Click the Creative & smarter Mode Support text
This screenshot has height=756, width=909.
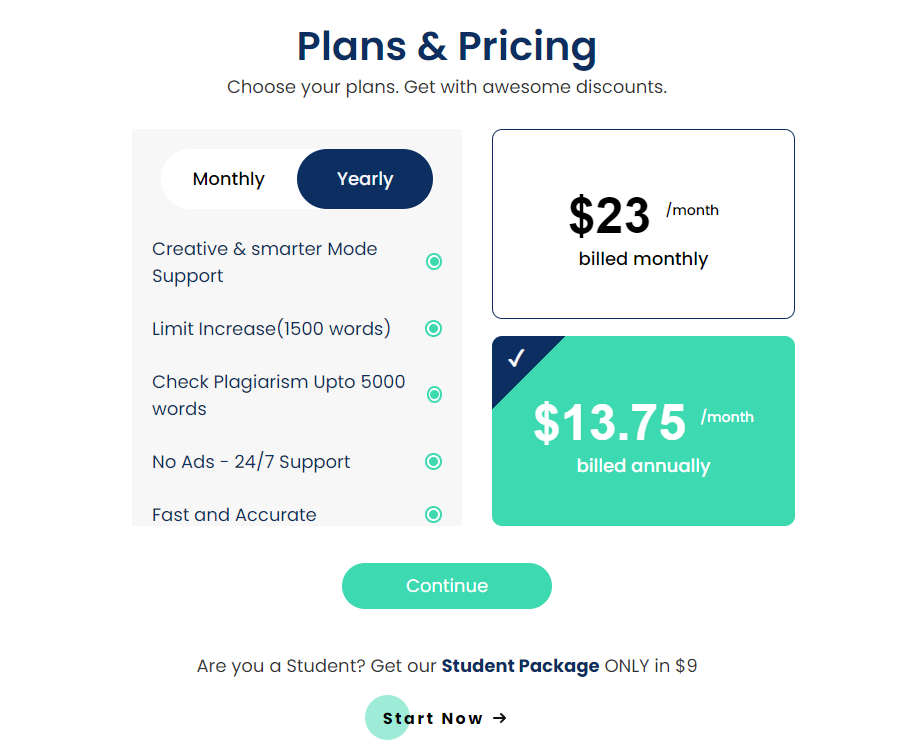265,262
